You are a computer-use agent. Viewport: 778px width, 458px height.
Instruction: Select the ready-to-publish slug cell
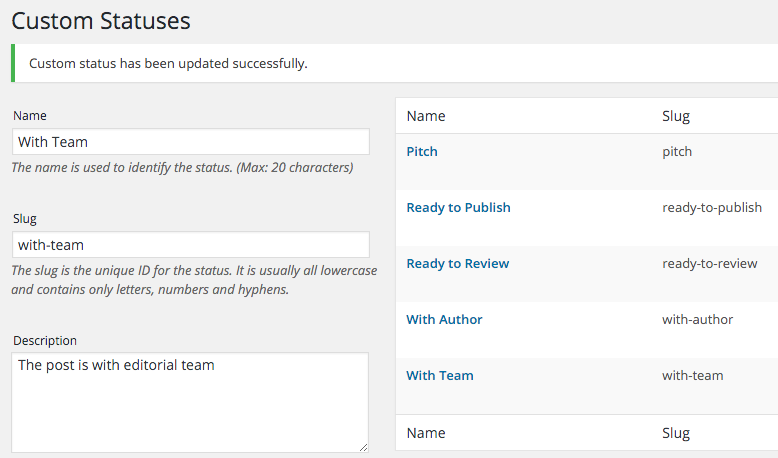[712, 207]
